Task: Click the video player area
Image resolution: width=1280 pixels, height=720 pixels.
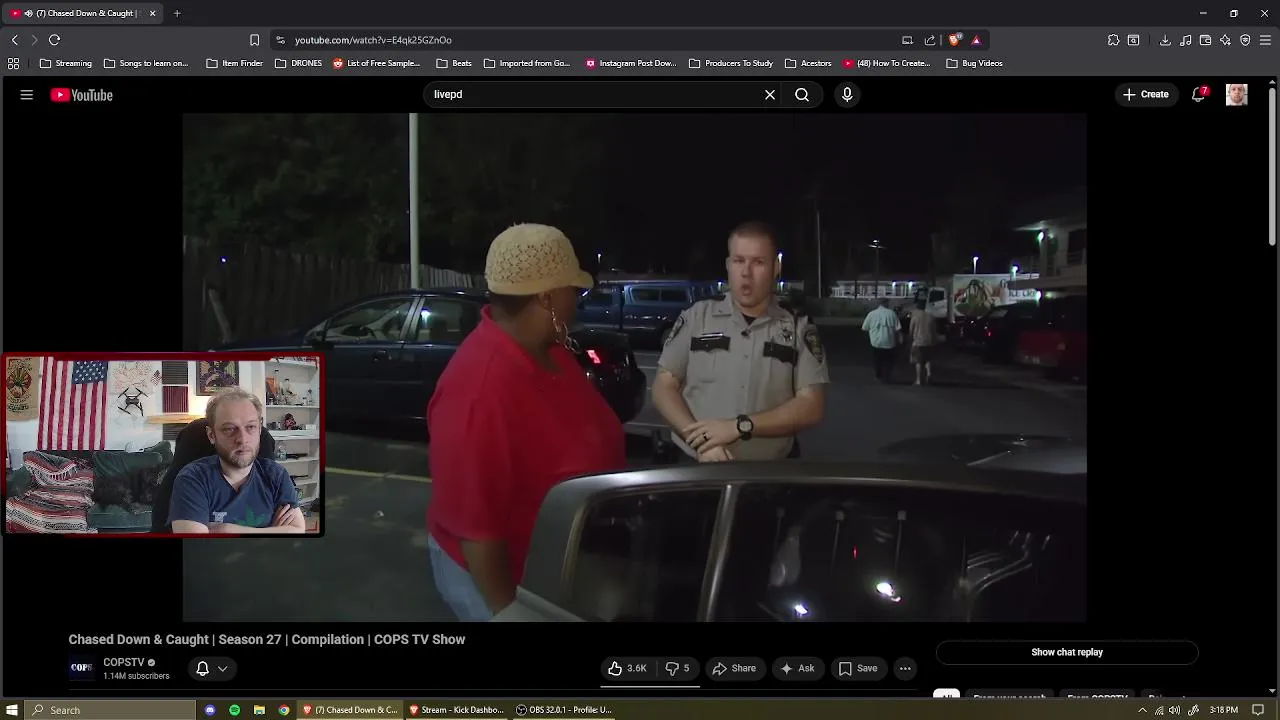Action: coord(634,367)
